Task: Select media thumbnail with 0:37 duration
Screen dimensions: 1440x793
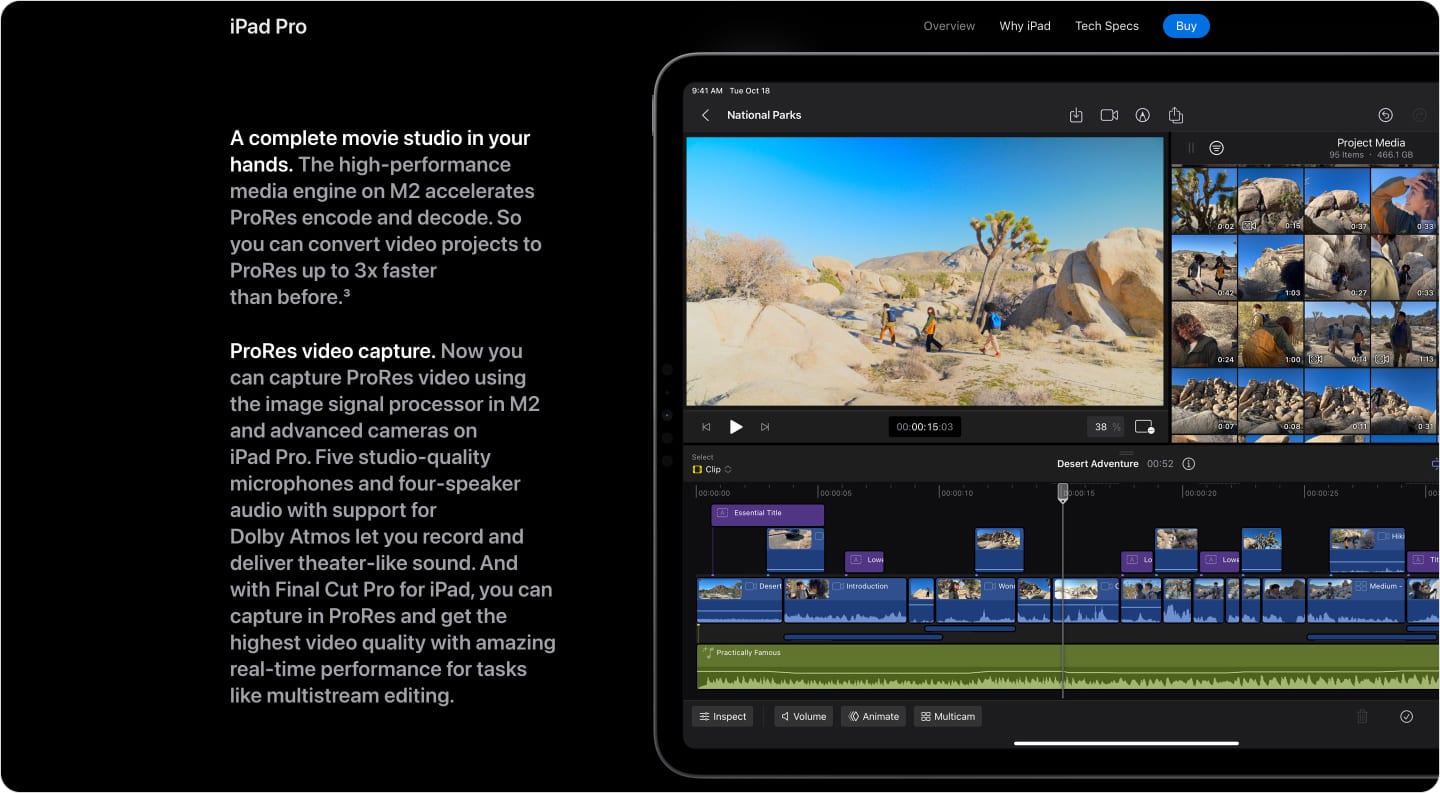Action: tap(1337, 200)
